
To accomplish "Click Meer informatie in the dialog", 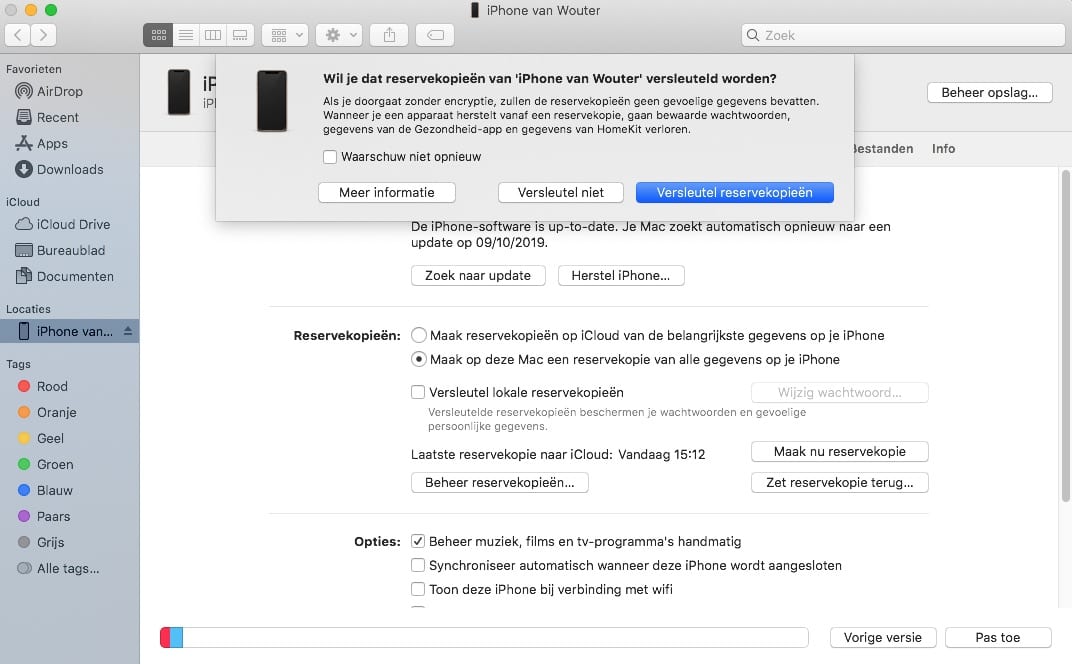I will [x=387, y=193].
